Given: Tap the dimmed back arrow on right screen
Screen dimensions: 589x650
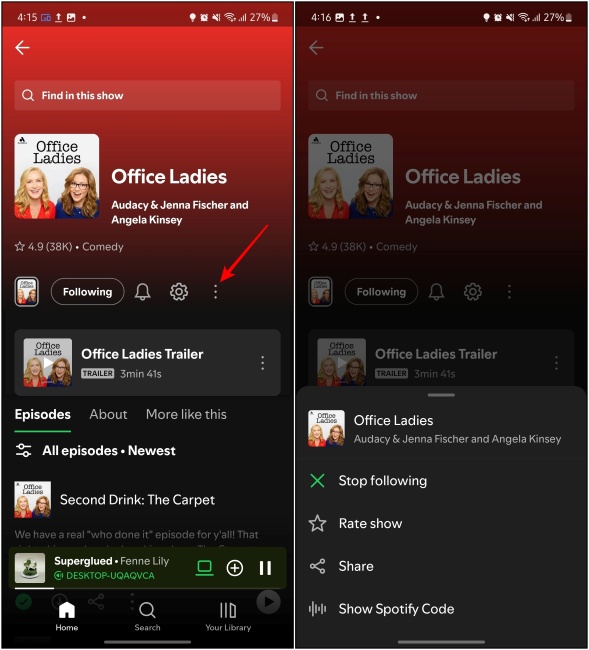Looking at the screenshot, I should pyautogui.click(x=316, y=48).
